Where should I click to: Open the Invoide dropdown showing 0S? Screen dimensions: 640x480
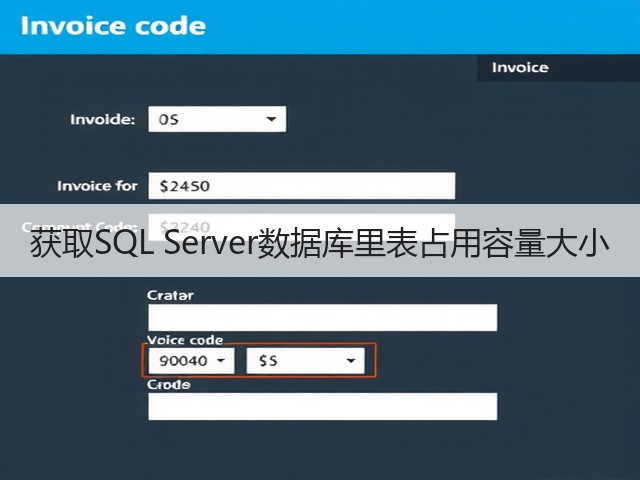pyautogui.click(x=217, y=119)
